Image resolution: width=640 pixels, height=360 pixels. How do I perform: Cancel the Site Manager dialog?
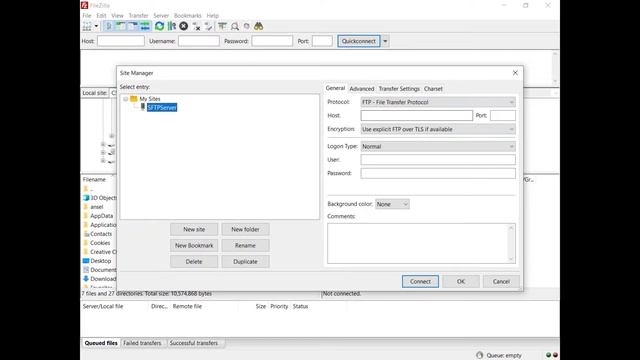pyautogui.click(x=501, y=281)
